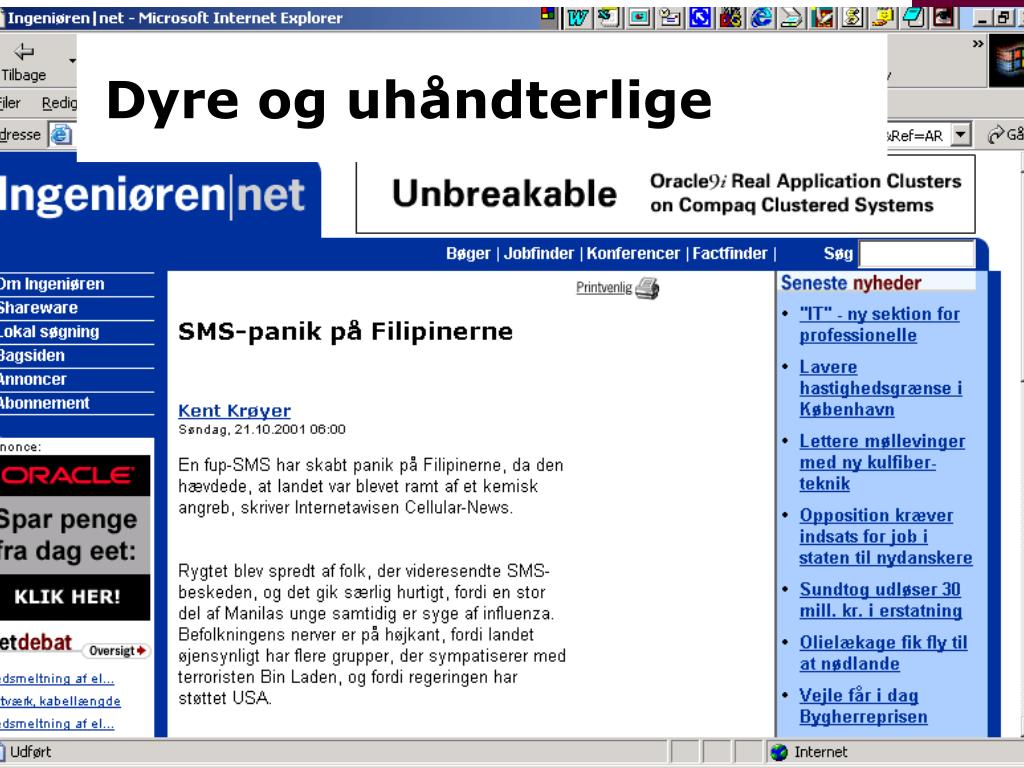Launch Excel from Office shortcut bar
This screenshot has height=768, width=1024.
coord(609,17)
